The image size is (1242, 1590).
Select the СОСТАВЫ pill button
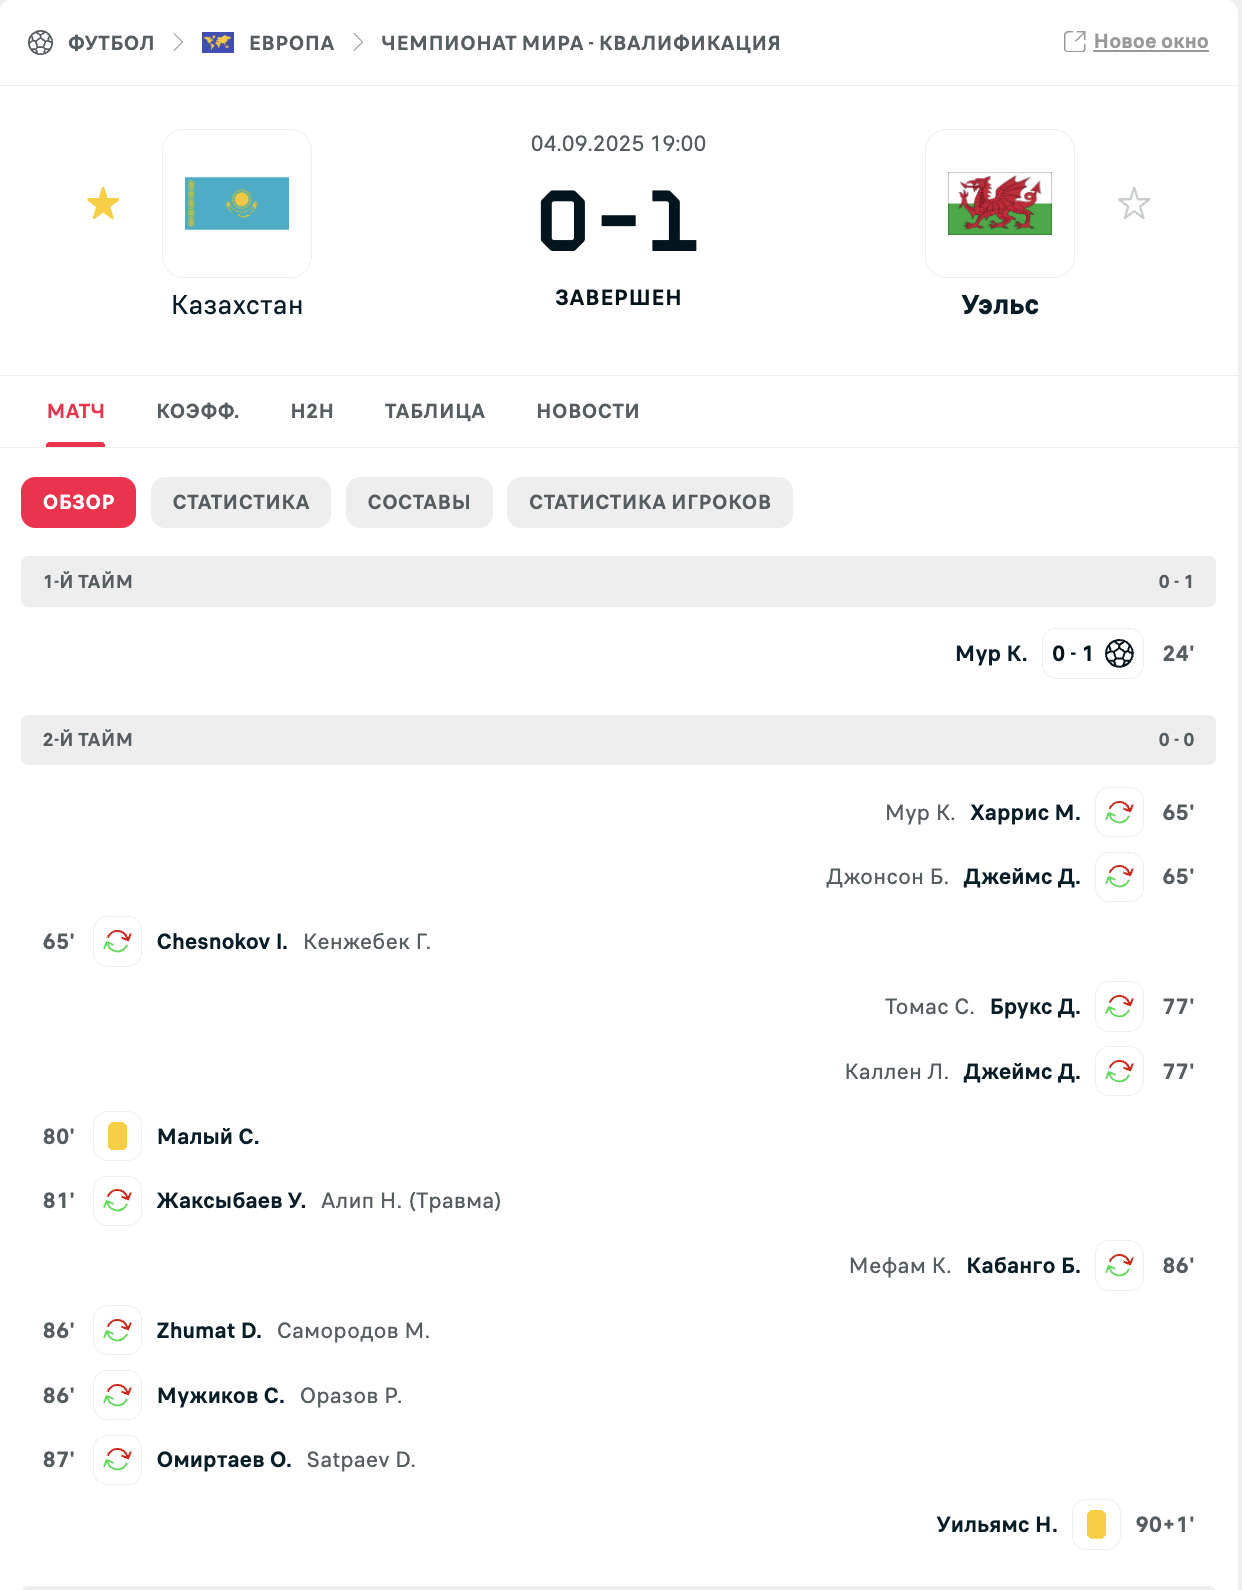click(419, 502)
